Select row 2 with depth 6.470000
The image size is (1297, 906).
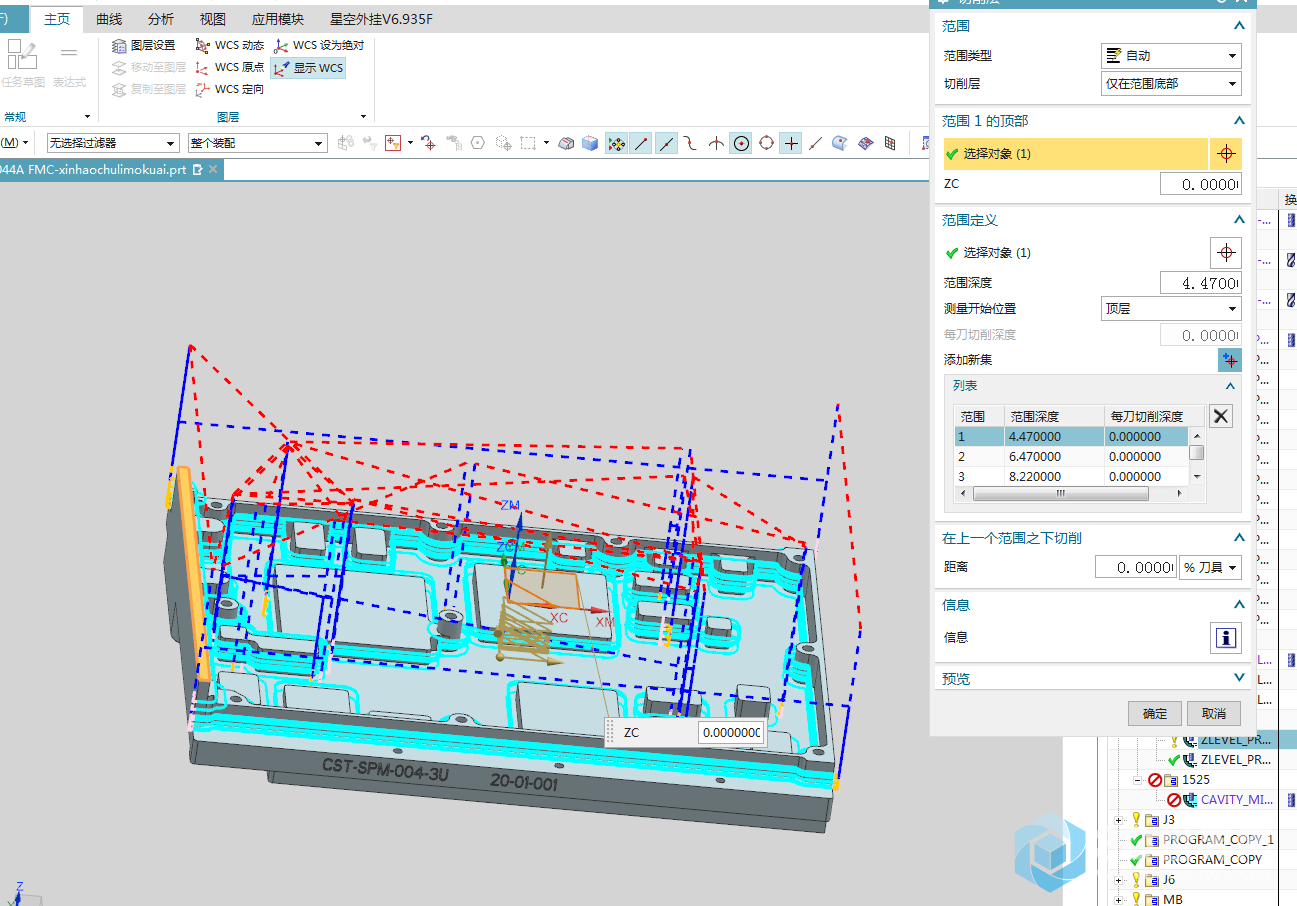click(x=1071, y=456)
